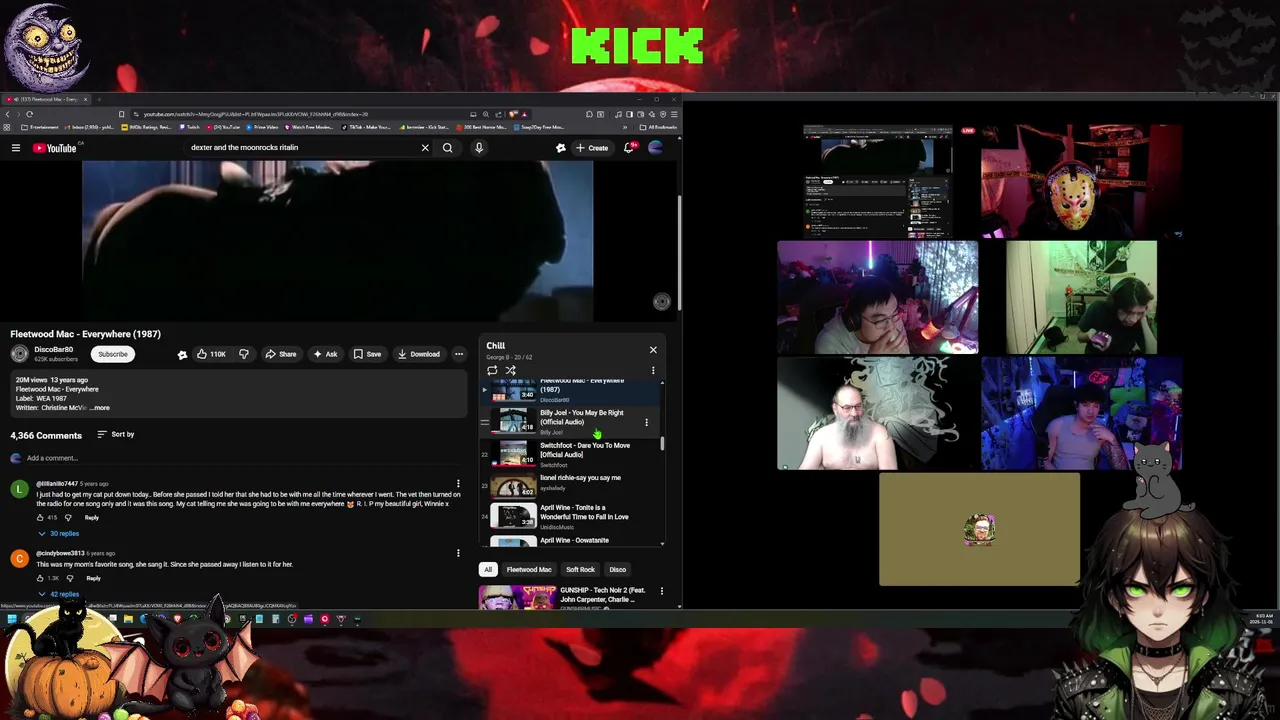The width and height of the screenshot is (1280, 720).
Task: Like the comment by @cindybowe3813
Action: [41, 578]
